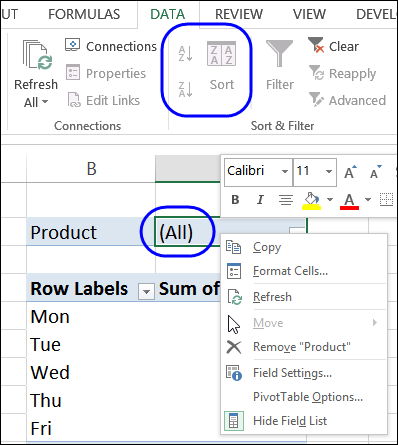Viewport: 398px width, 445px height.
Task: Click the Clear filter icon
Action: point(315,45)
